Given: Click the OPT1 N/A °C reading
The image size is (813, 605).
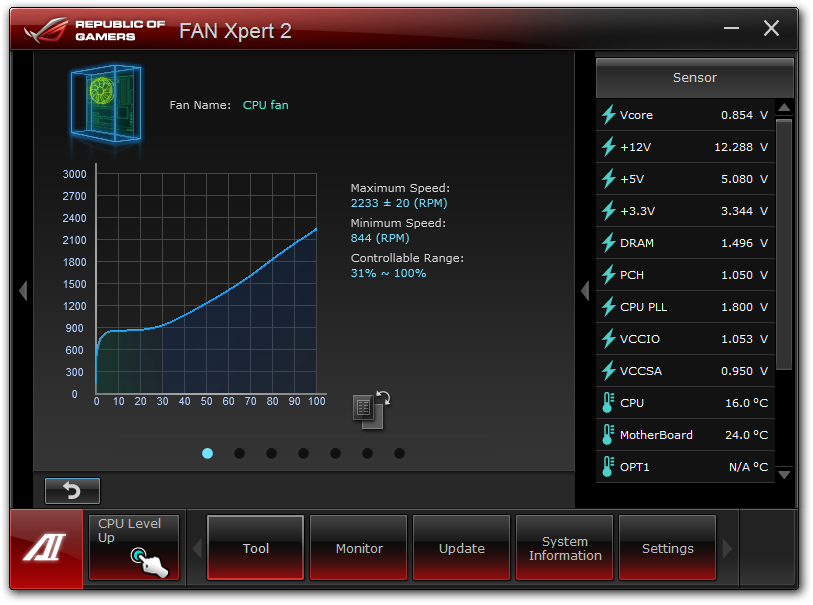Looking at the screenshot, I should (x=748, y=467).
